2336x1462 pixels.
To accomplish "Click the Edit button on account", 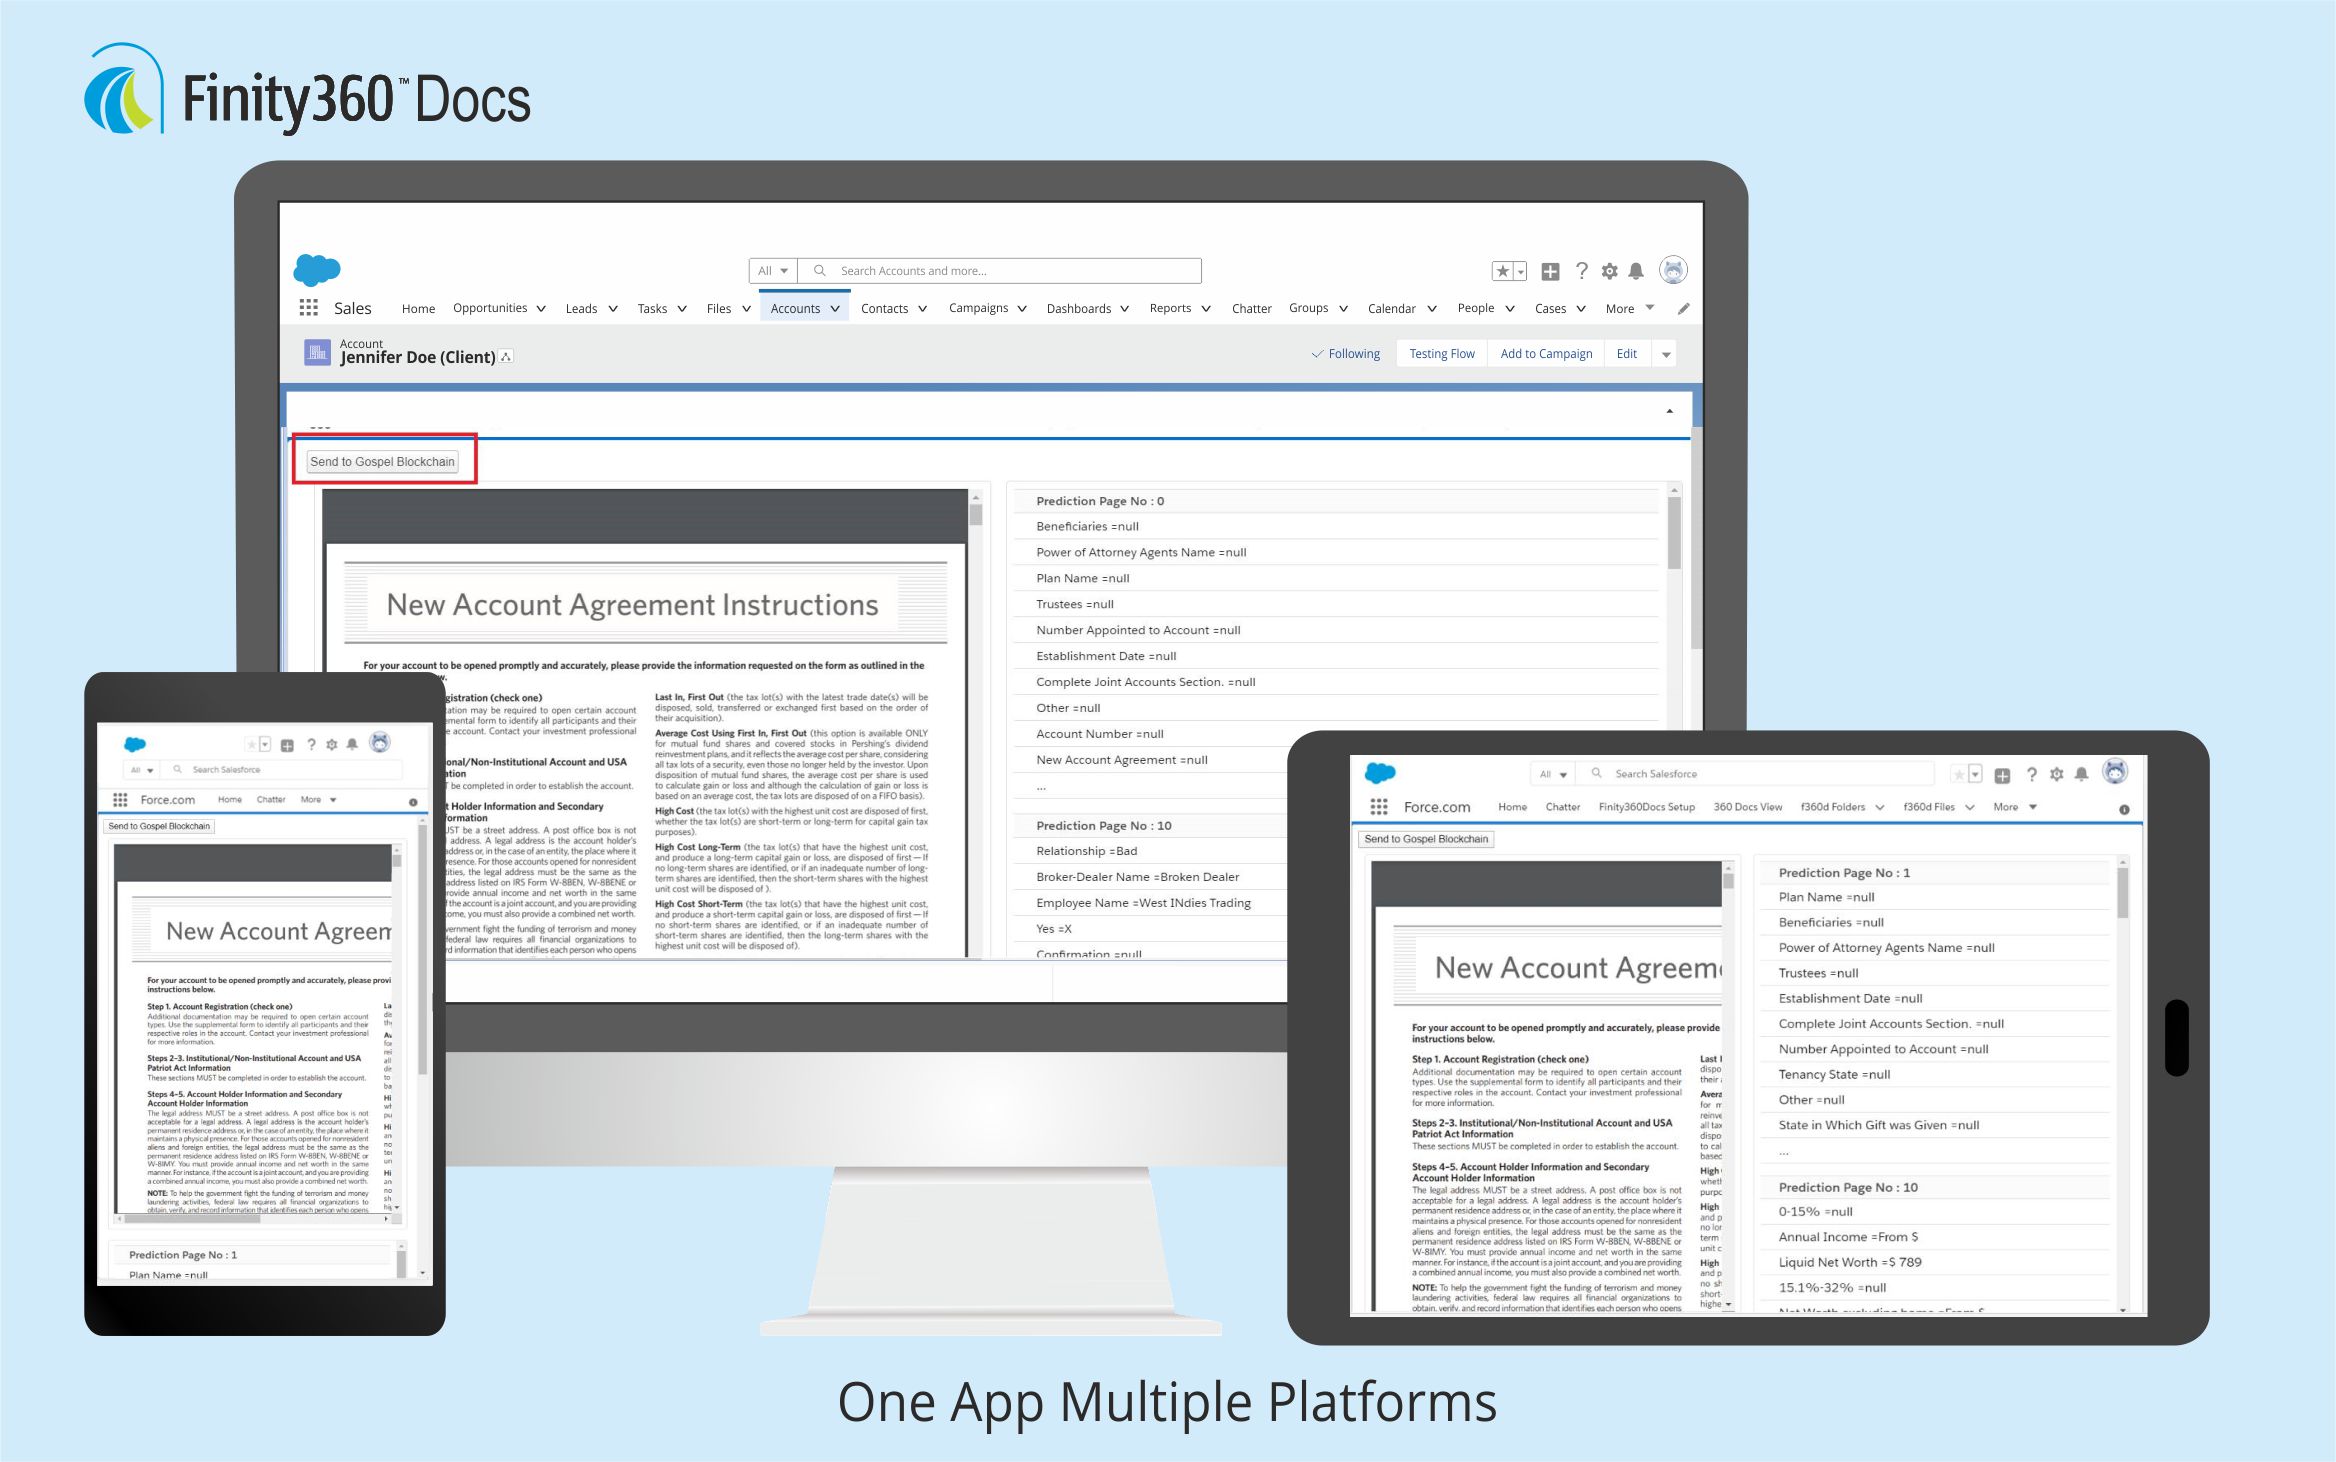I will pyautogui.click(x=1627, y=354).
